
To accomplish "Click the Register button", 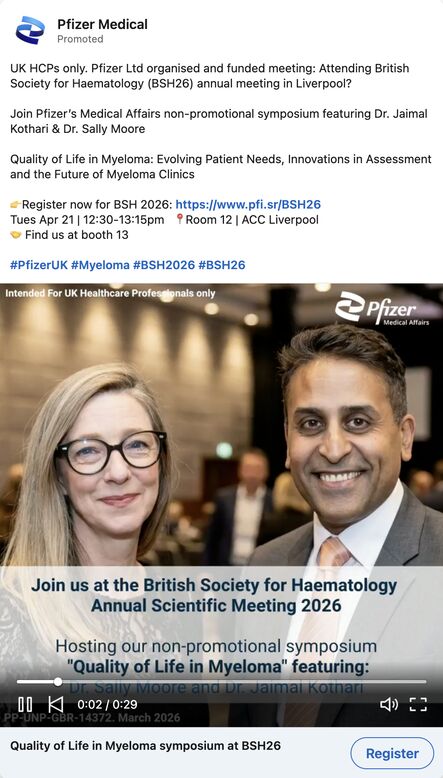I will [392, 753].
